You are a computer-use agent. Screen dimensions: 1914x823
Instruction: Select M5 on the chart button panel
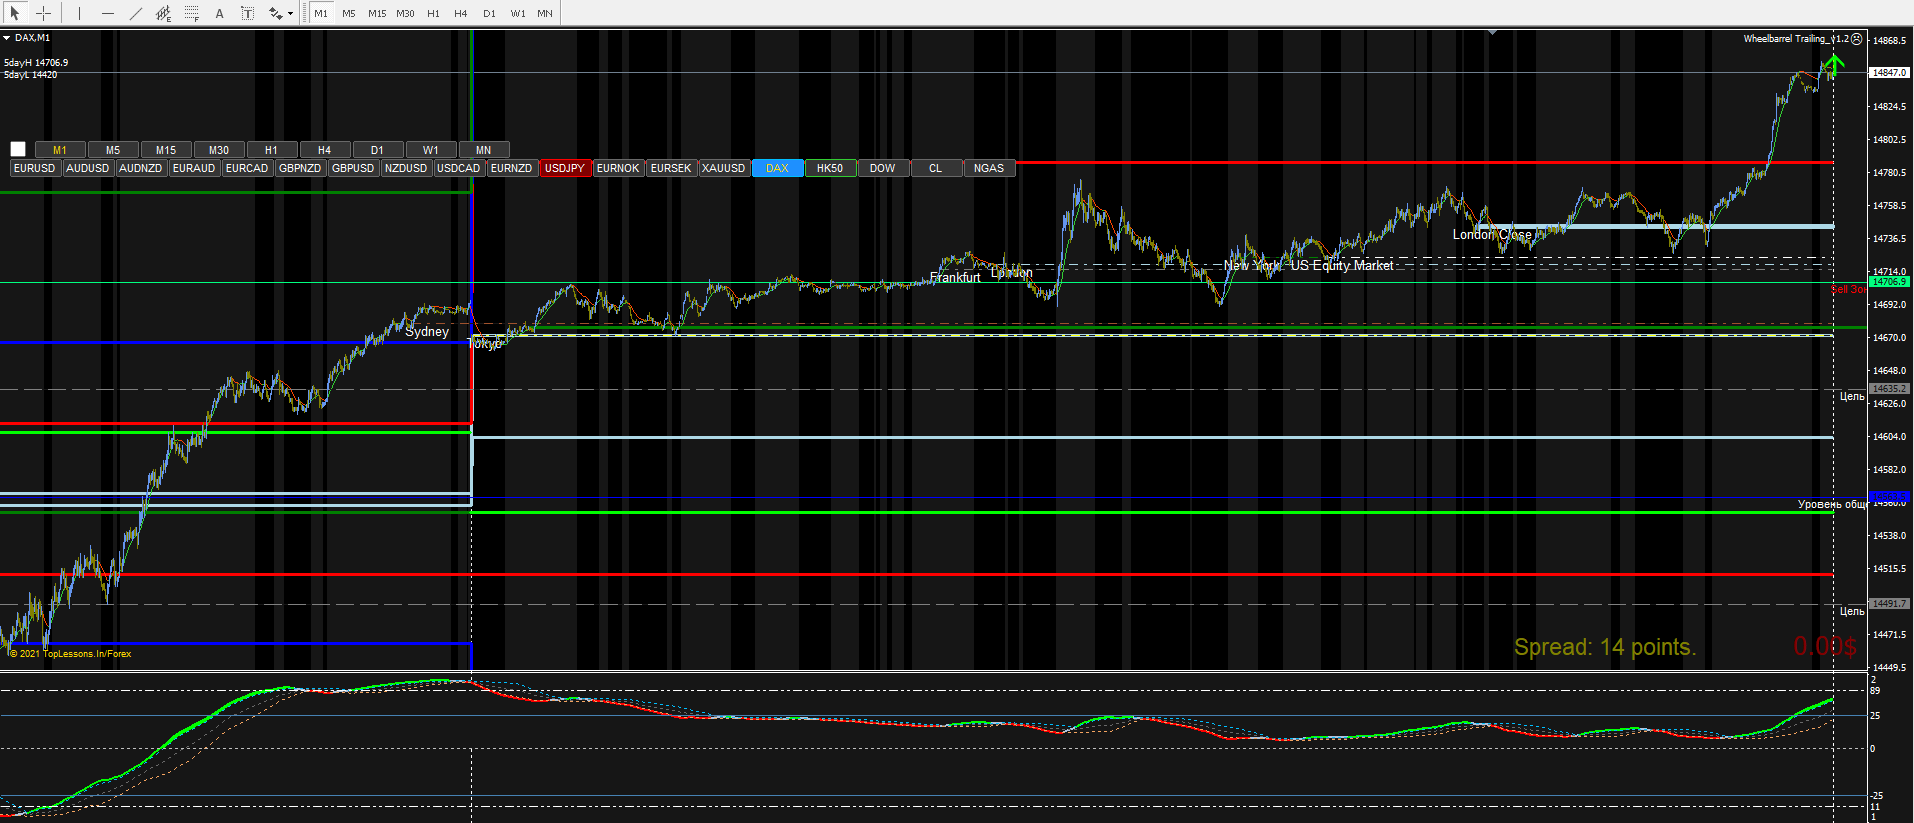point(113,150)
